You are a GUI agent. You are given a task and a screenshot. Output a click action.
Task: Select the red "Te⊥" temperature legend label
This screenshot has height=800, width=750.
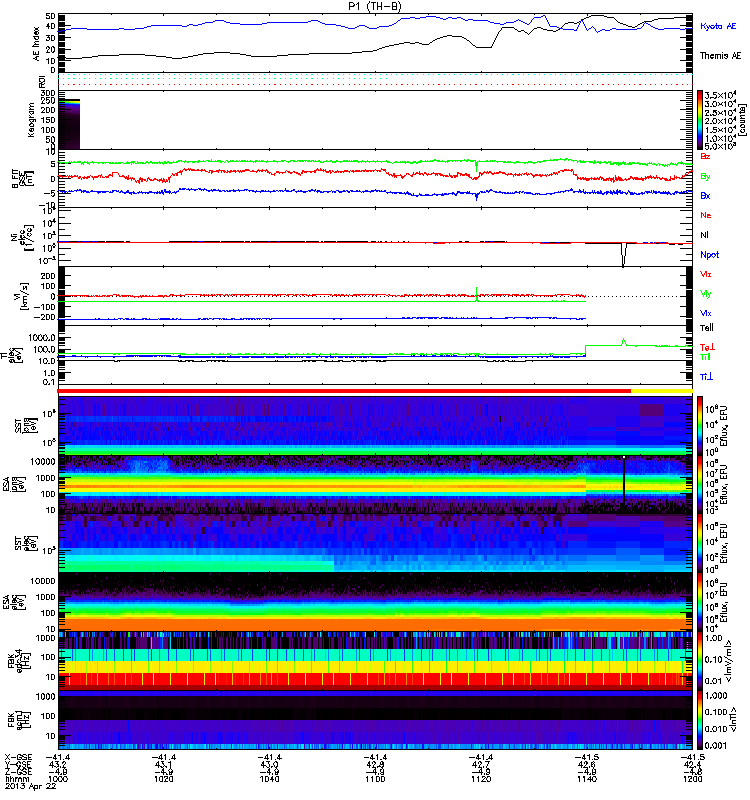(x=707, y=347)
